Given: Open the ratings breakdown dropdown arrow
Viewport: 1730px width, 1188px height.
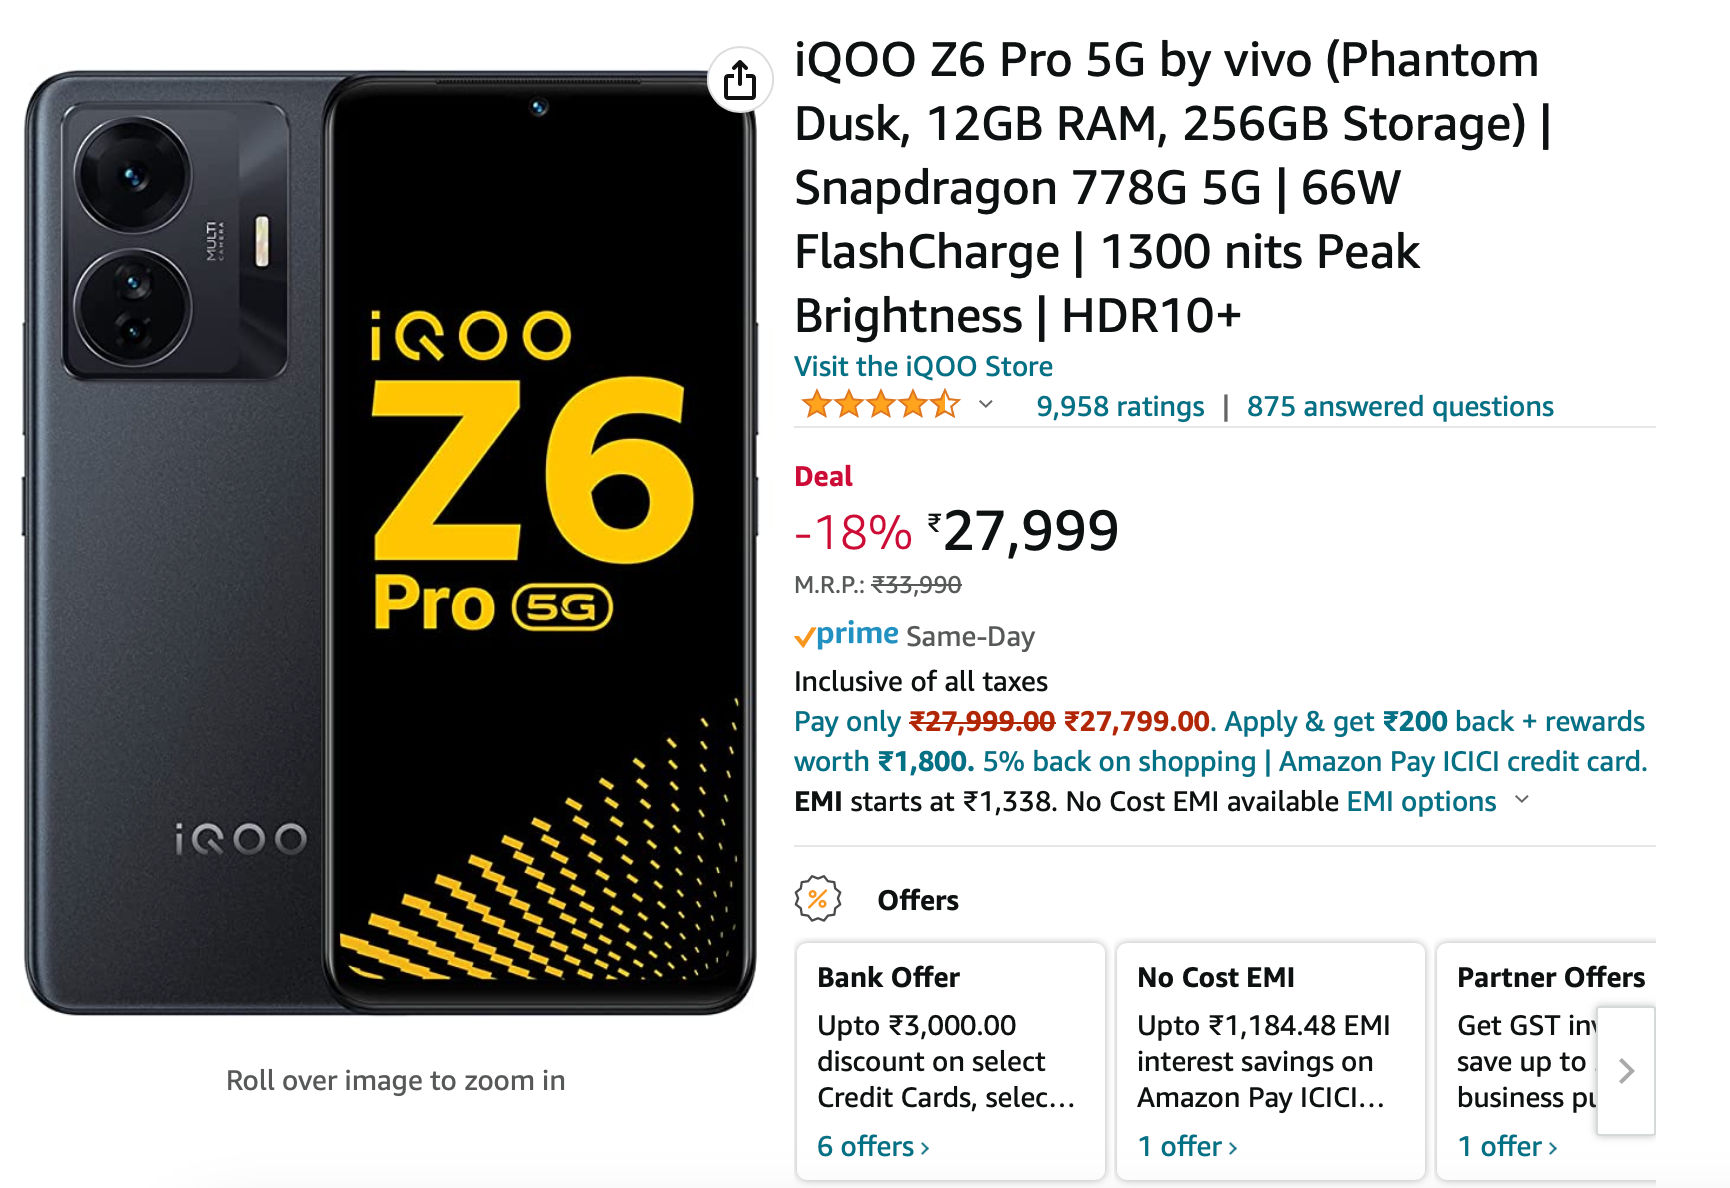Looking at the screenshot, I should (986, 405).
